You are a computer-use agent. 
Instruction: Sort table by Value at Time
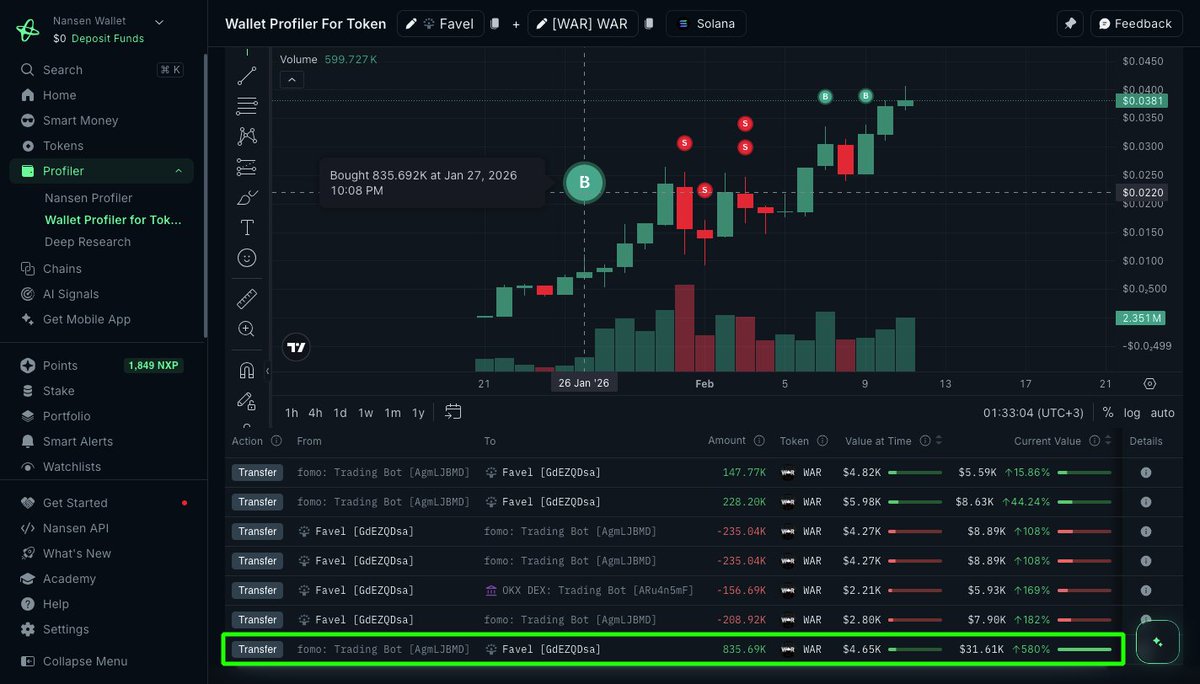point(939,441)
